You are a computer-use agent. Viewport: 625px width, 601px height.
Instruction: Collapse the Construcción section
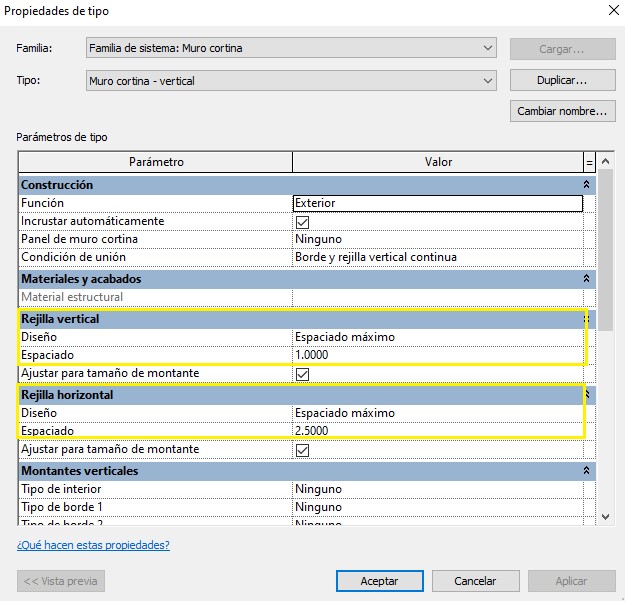587,185
